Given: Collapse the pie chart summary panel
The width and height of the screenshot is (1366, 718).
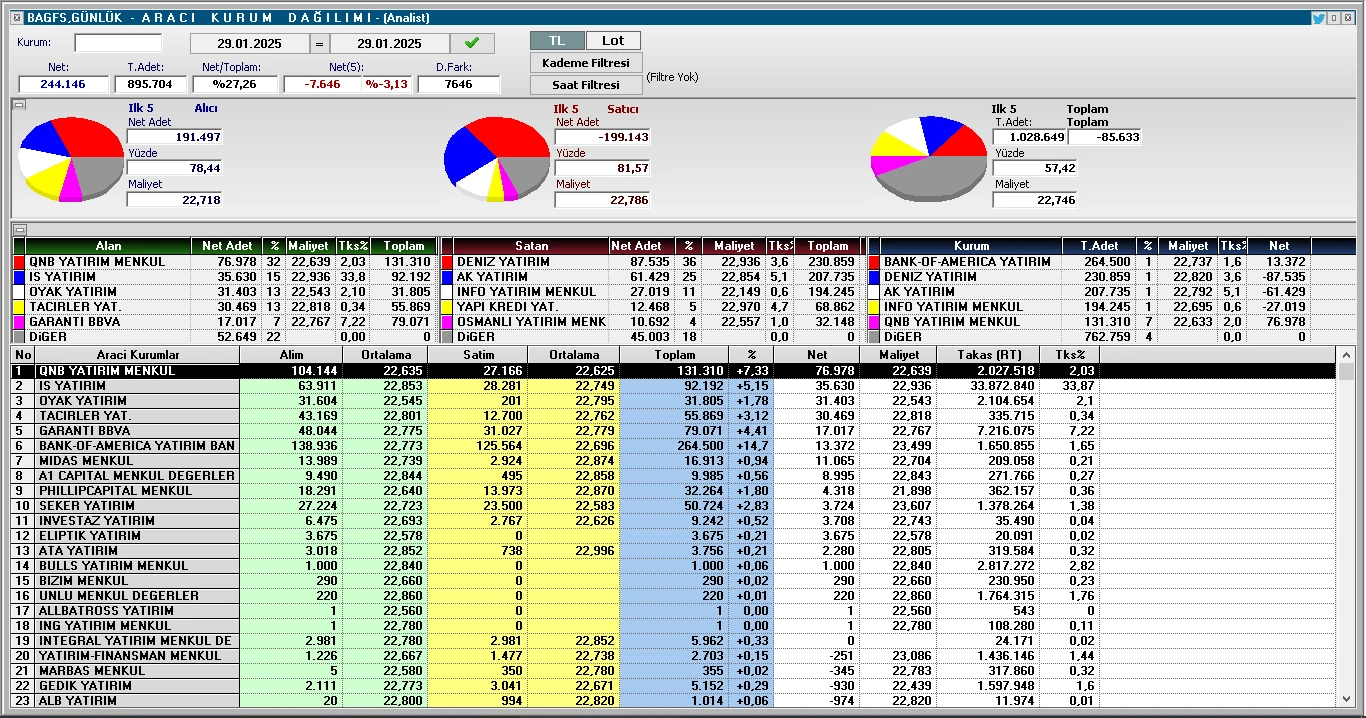Looking at the screenshot, I should 18,103.
